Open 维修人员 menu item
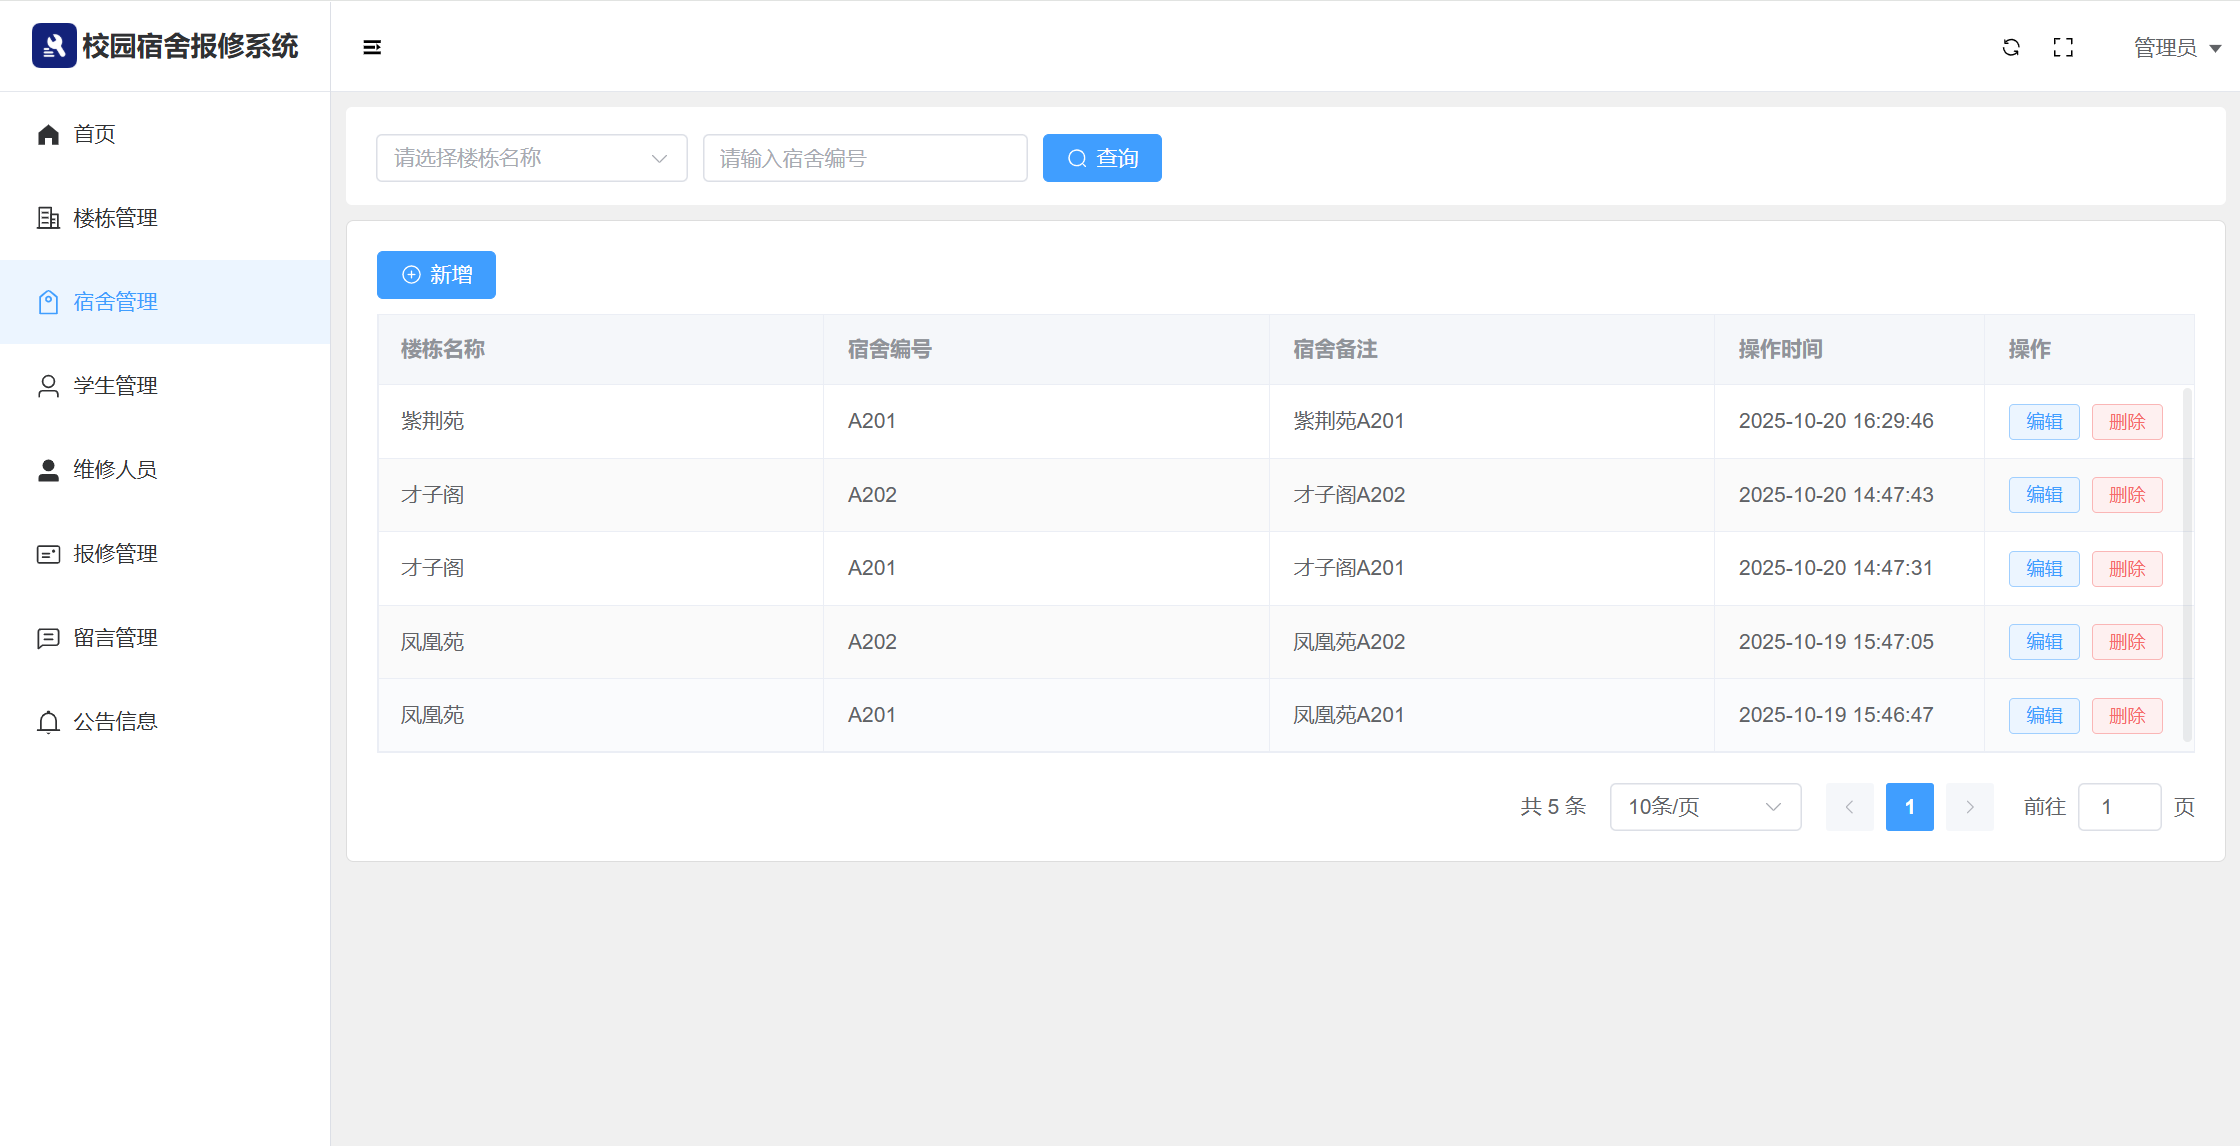This screenshot has width=2240, height=1146. 115,470
